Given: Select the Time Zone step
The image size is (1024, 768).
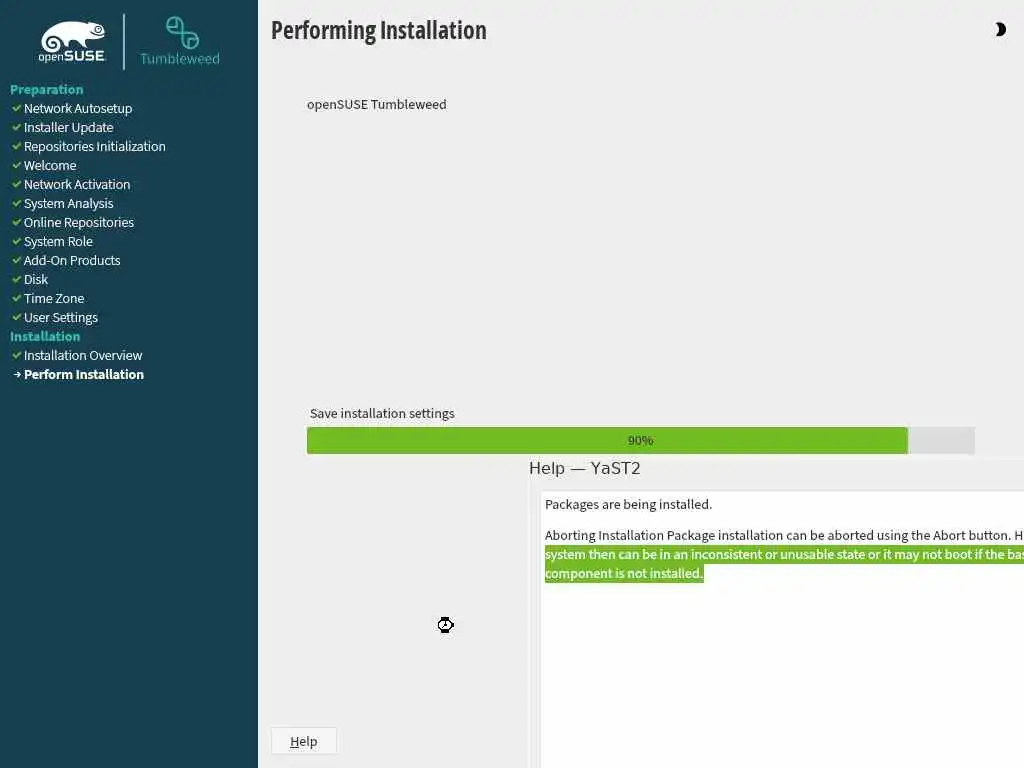Looking at the screenshot, I should point(54,298).
